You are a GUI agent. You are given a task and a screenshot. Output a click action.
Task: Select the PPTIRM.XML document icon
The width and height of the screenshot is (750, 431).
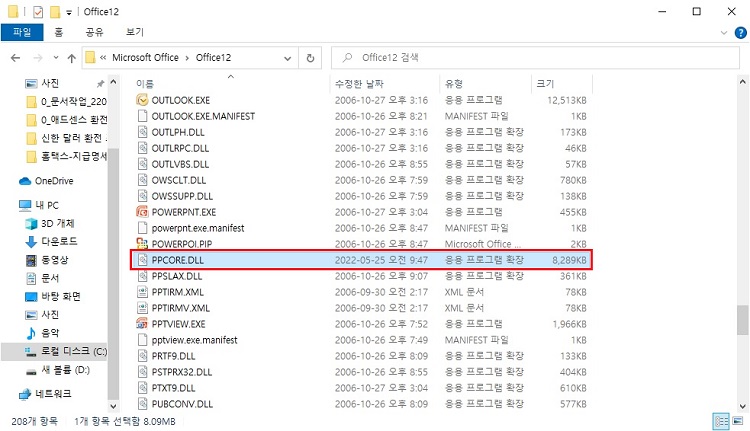tap(142, 292)
